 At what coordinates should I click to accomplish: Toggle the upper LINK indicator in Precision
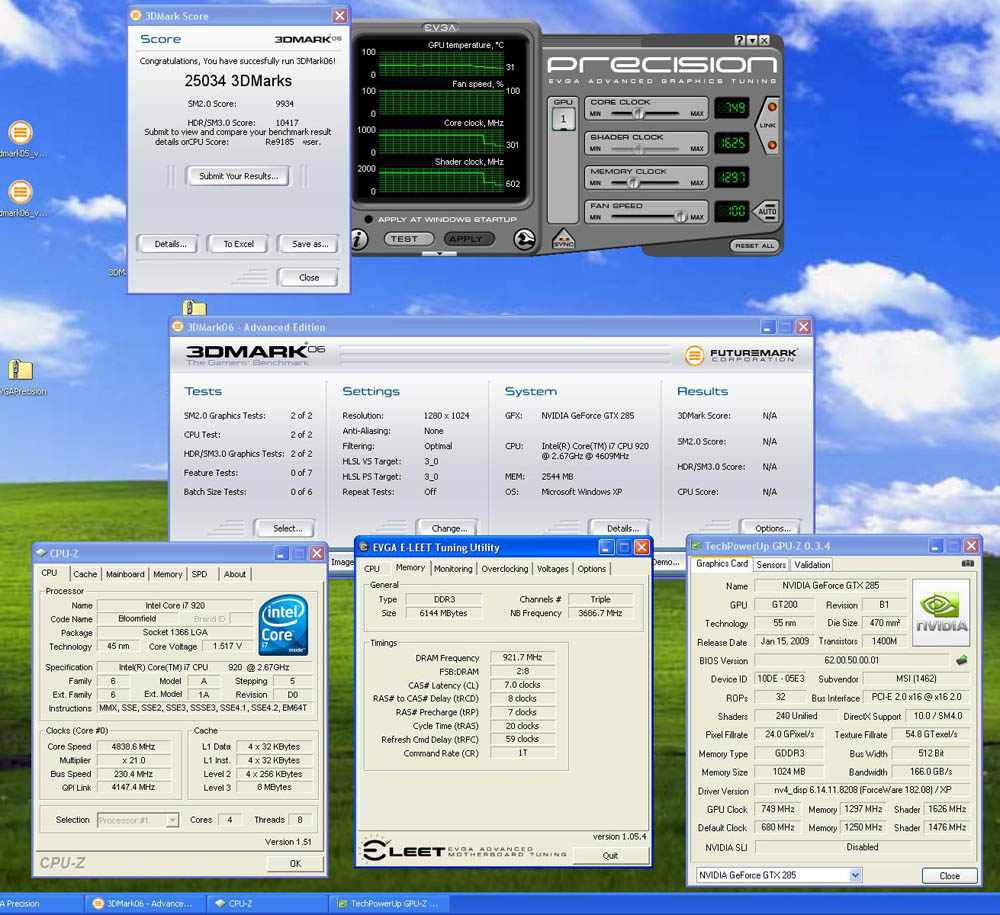(x=772, y=106)
